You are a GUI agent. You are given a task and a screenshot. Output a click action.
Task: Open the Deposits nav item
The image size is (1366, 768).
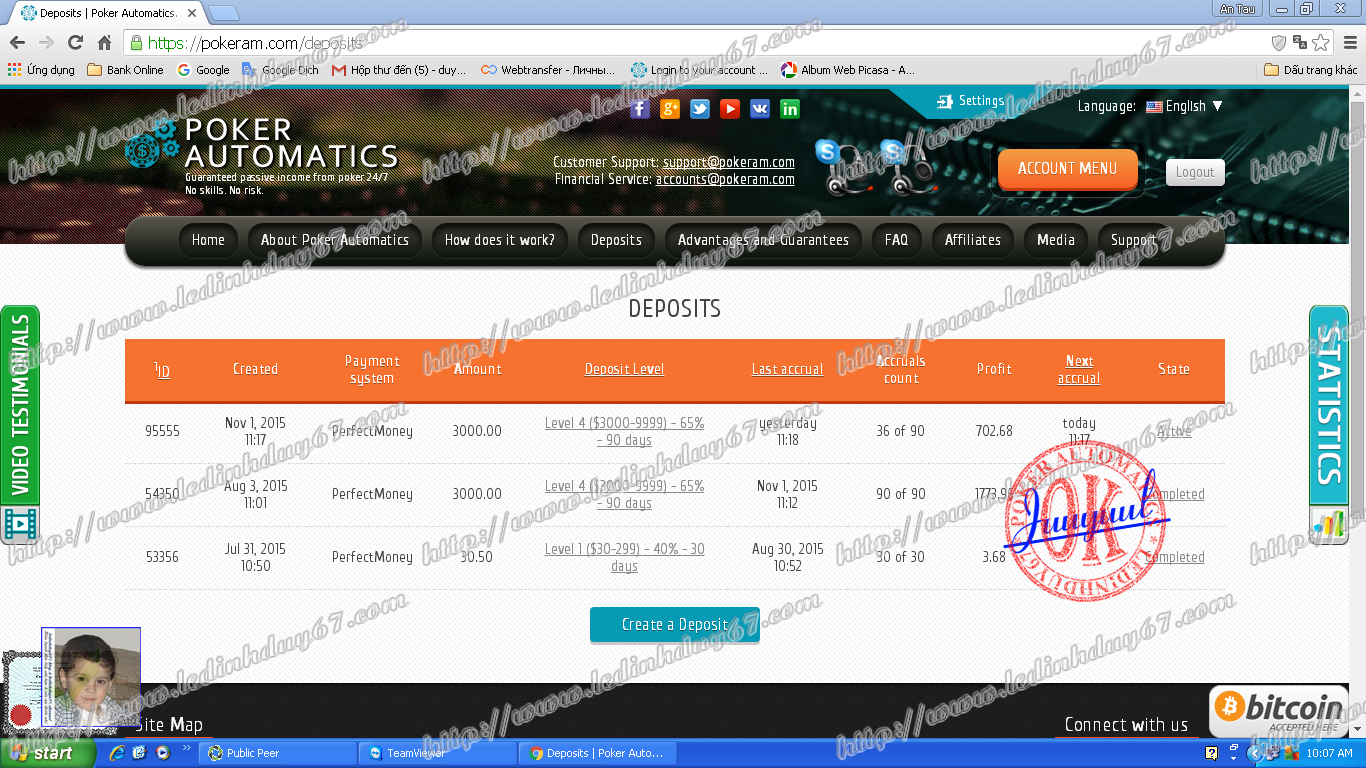point(616,240)
